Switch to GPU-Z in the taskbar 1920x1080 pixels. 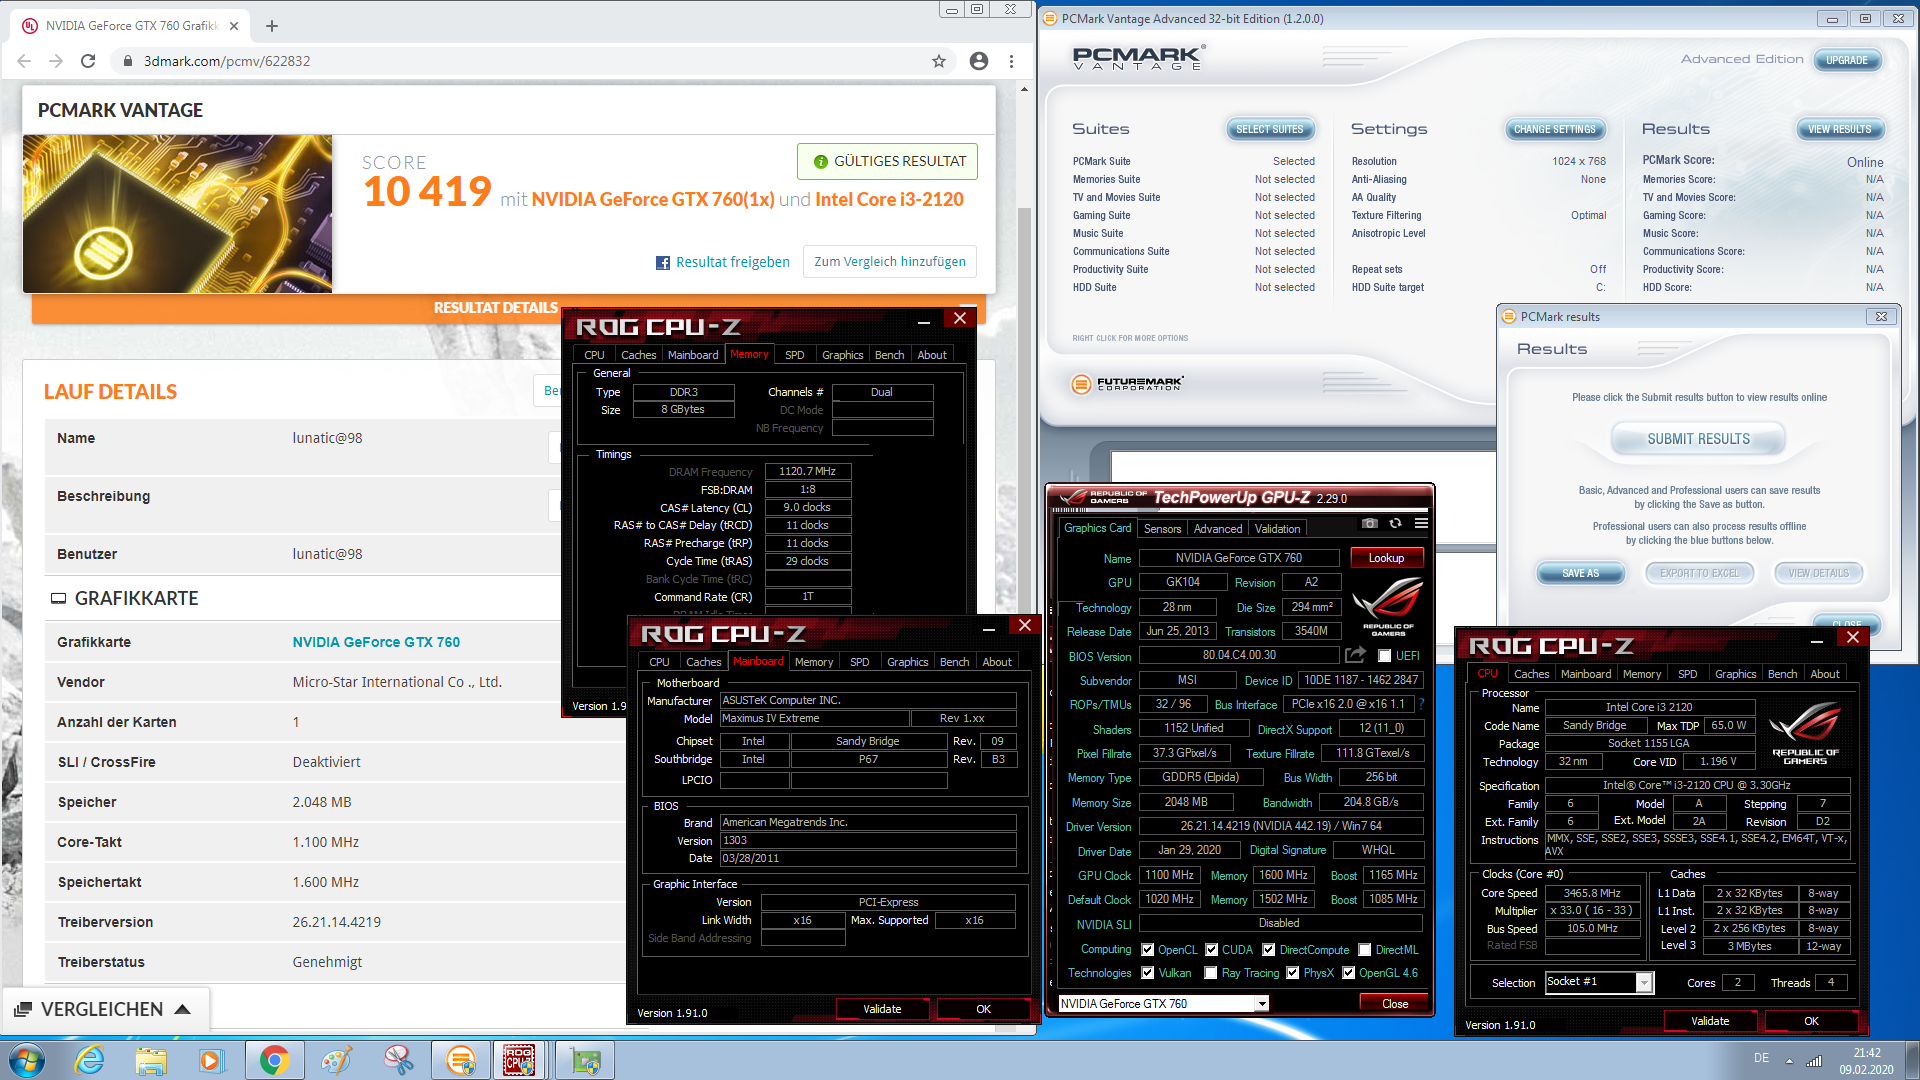click(x=585, y=1060)
